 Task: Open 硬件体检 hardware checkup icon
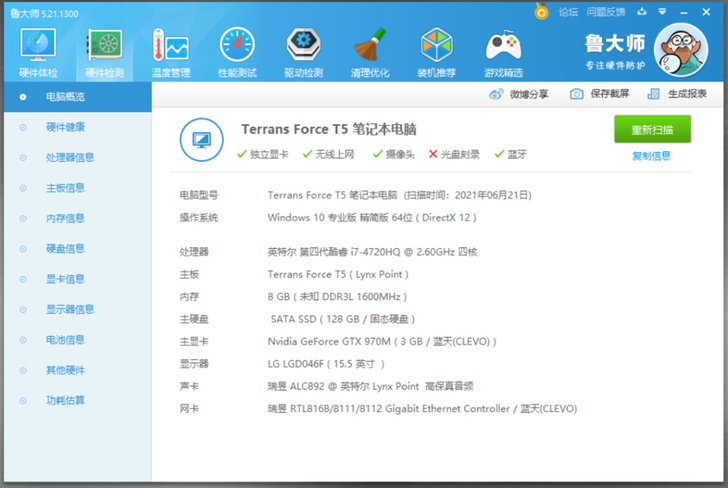[x=38, y=46]
